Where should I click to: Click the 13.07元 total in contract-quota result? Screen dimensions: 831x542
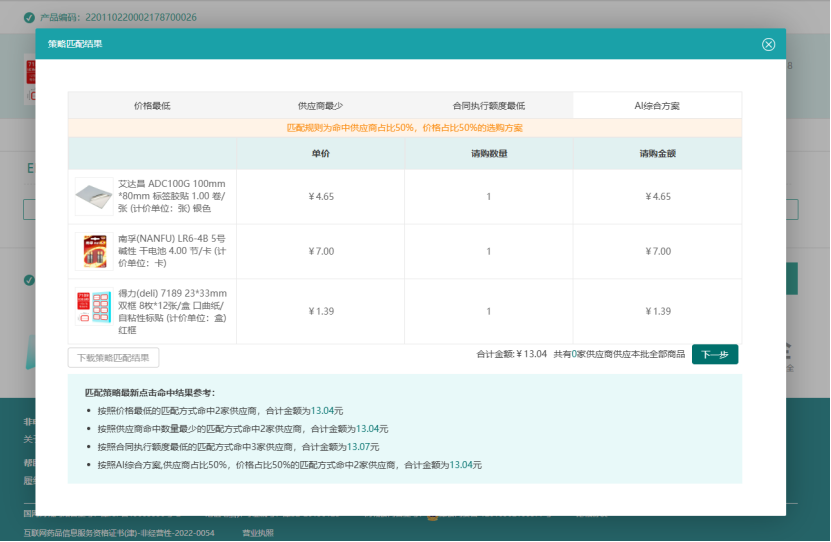(365, 447)
